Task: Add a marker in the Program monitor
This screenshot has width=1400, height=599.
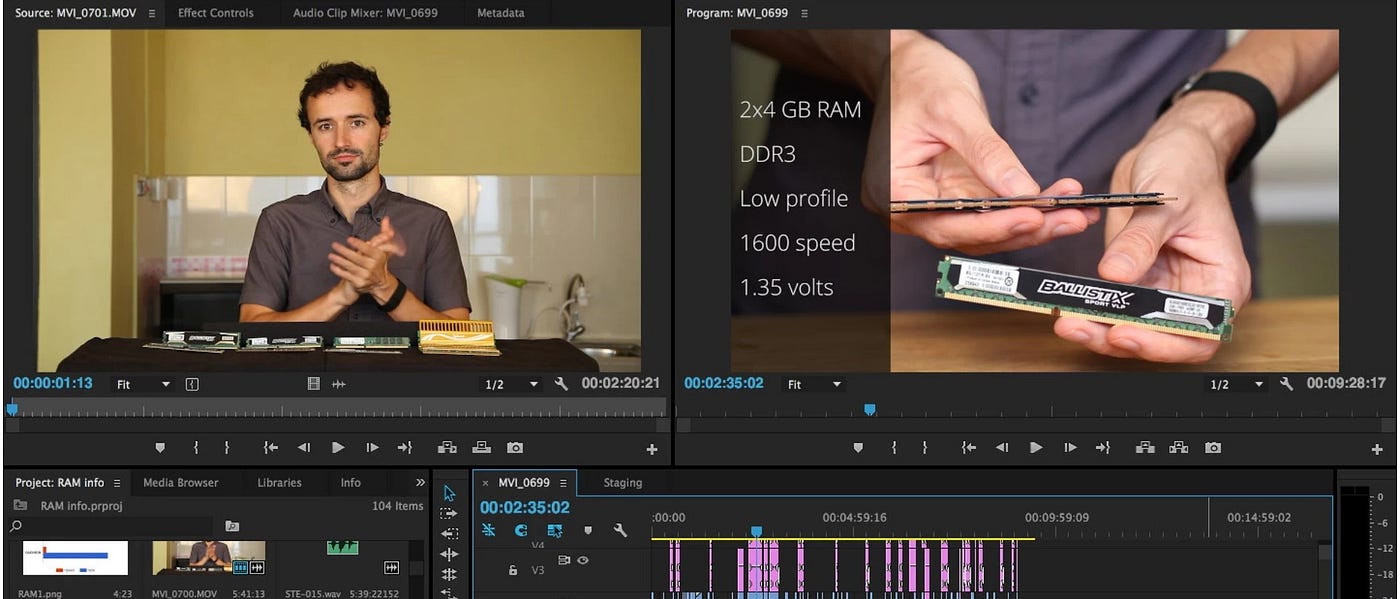Action: pyautogui.click(x=858, y=448)
